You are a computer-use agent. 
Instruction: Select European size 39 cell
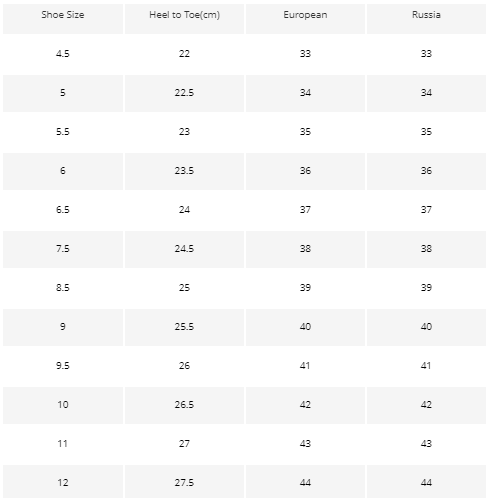pos(305,288)
